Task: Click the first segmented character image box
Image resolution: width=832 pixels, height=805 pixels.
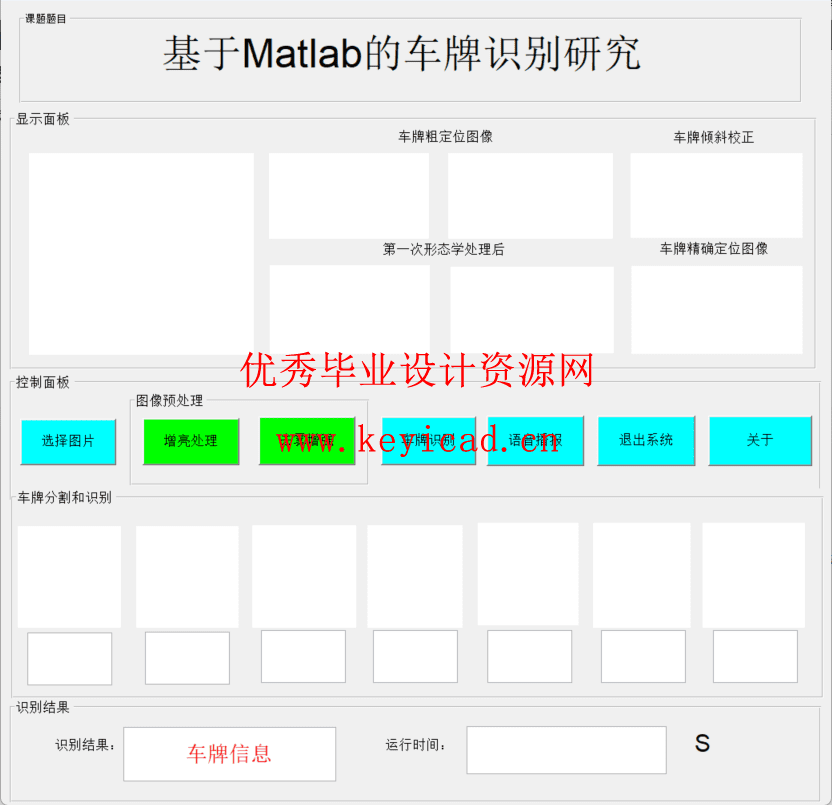Action: [x=70, y=577]
